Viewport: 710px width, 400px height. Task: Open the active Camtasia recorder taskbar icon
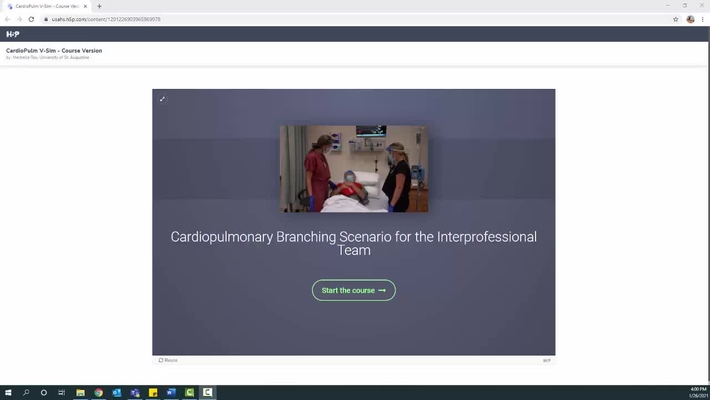207,392
